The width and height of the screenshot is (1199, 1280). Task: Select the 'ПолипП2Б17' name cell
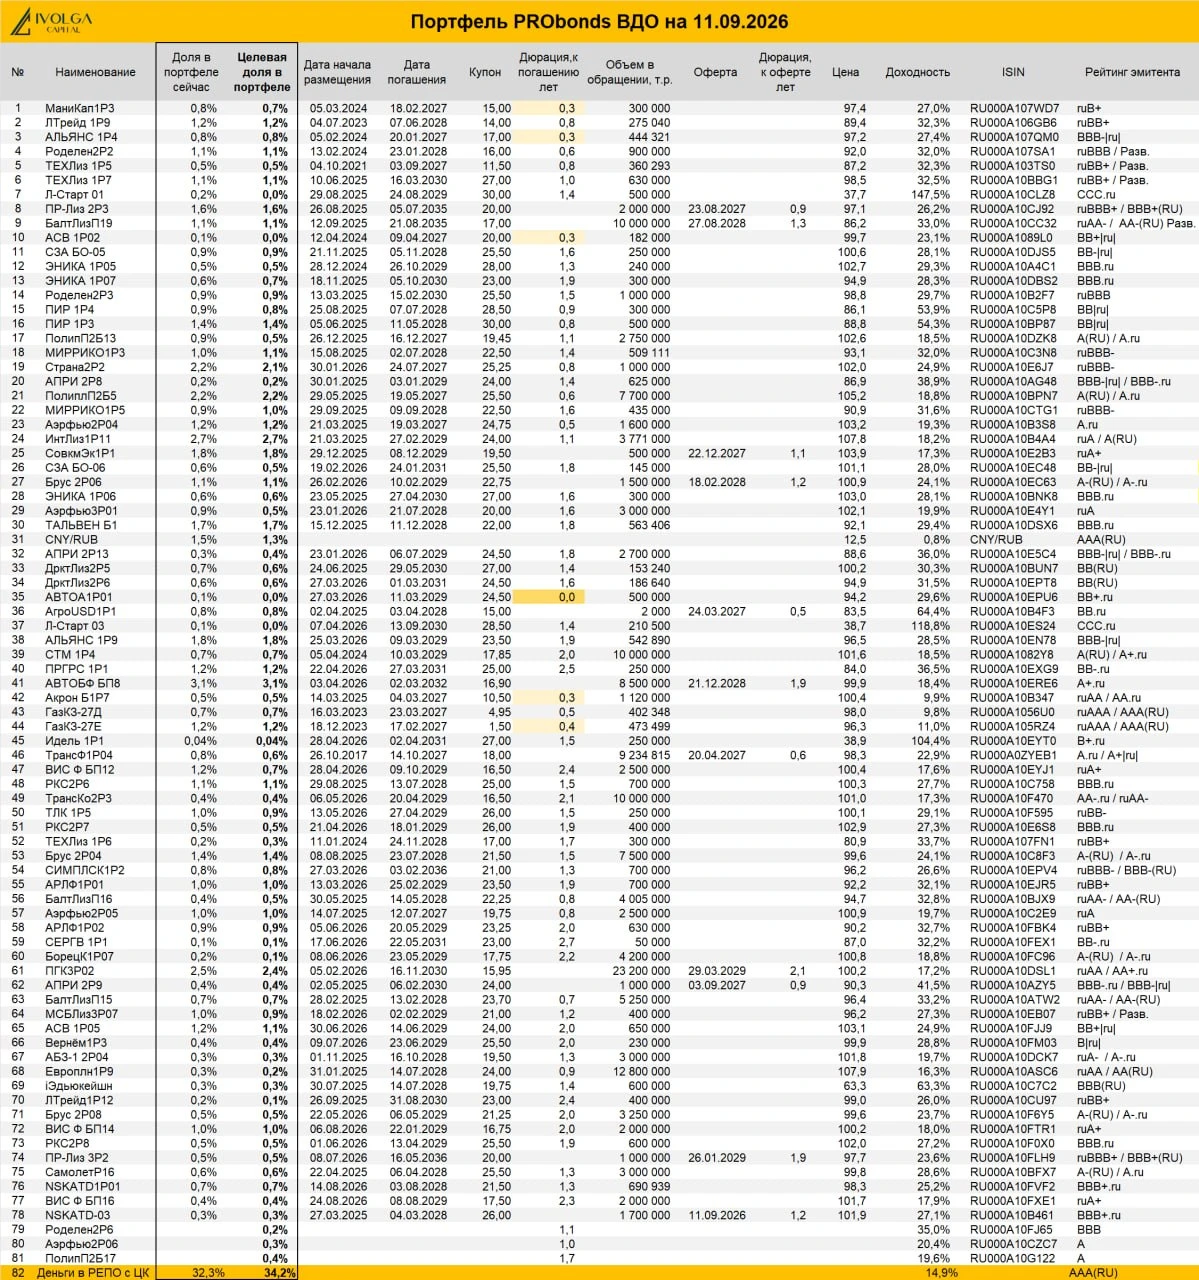point(81,1258)
